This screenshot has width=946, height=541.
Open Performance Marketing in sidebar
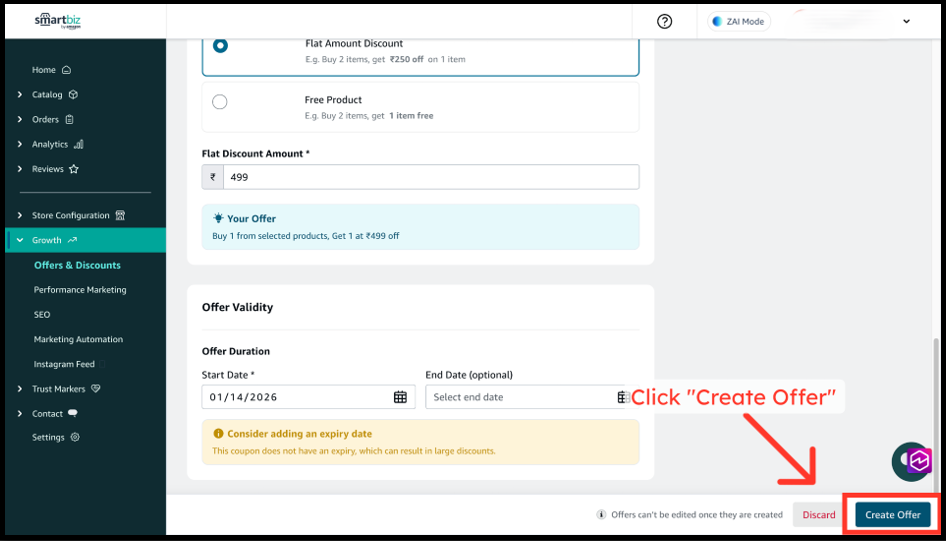pos(80,290)
